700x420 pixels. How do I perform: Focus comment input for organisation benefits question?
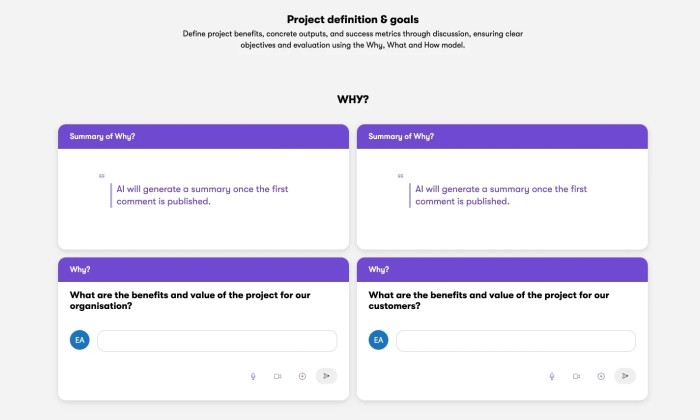pos(217,341)
